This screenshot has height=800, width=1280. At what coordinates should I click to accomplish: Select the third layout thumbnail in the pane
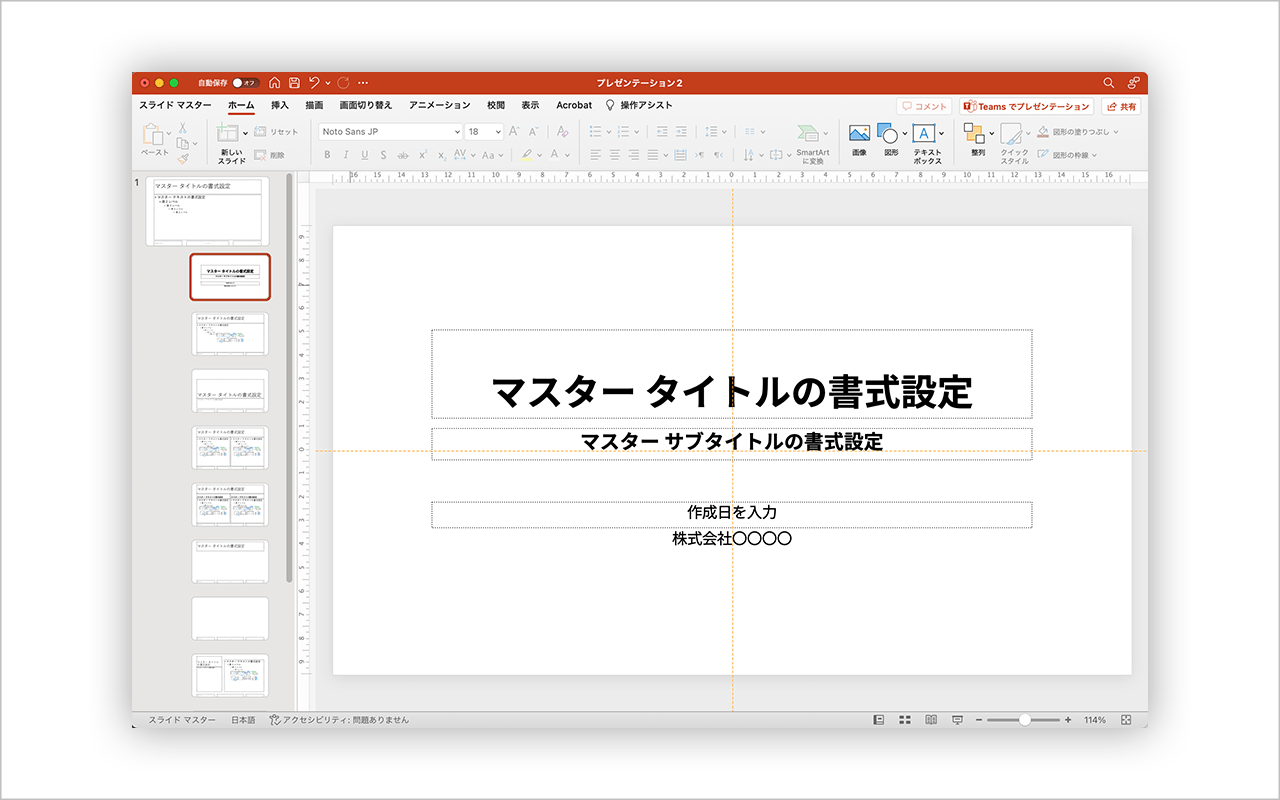point(230,392)
